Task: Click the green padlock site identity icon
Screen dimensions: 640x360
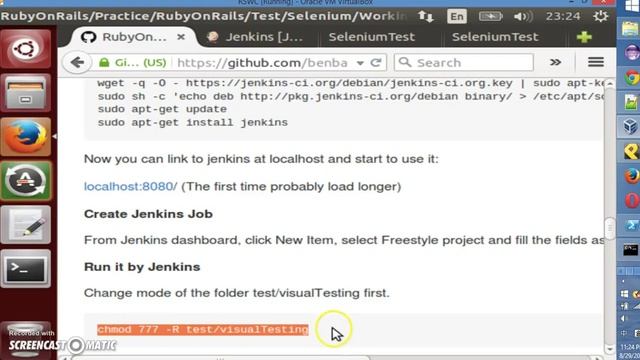Action: coord(104,62)
